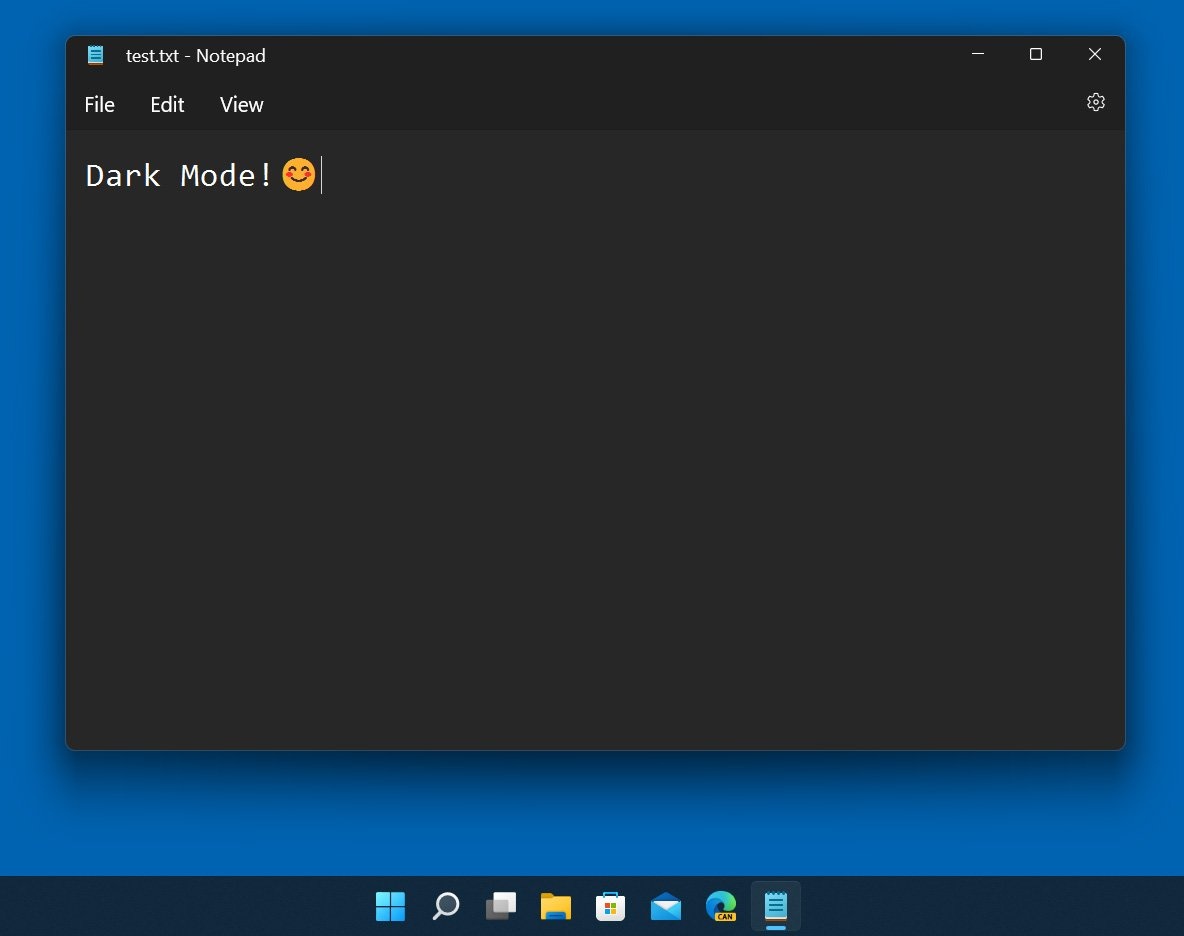Launch File Explorer from the taskbar
The height and width of the screenshot is (936, 1184).
[x=556, y=906]
